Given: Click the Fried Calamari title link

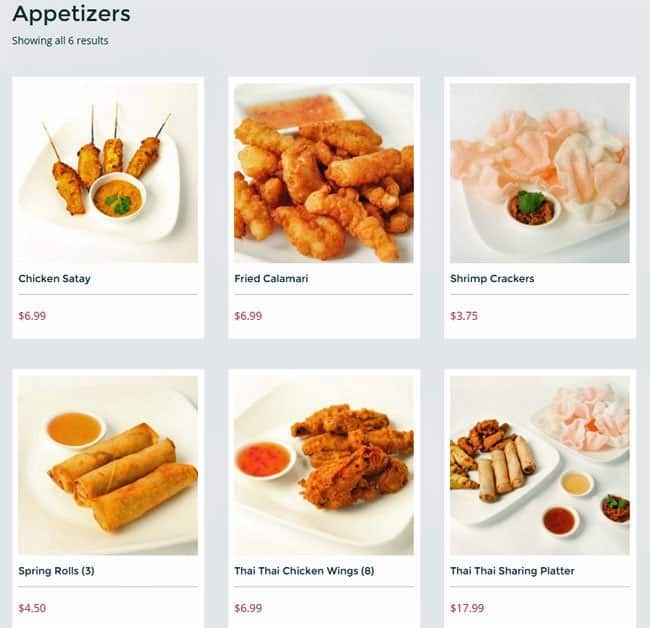Looking at the screenshot, I should [x=271, y=279].
